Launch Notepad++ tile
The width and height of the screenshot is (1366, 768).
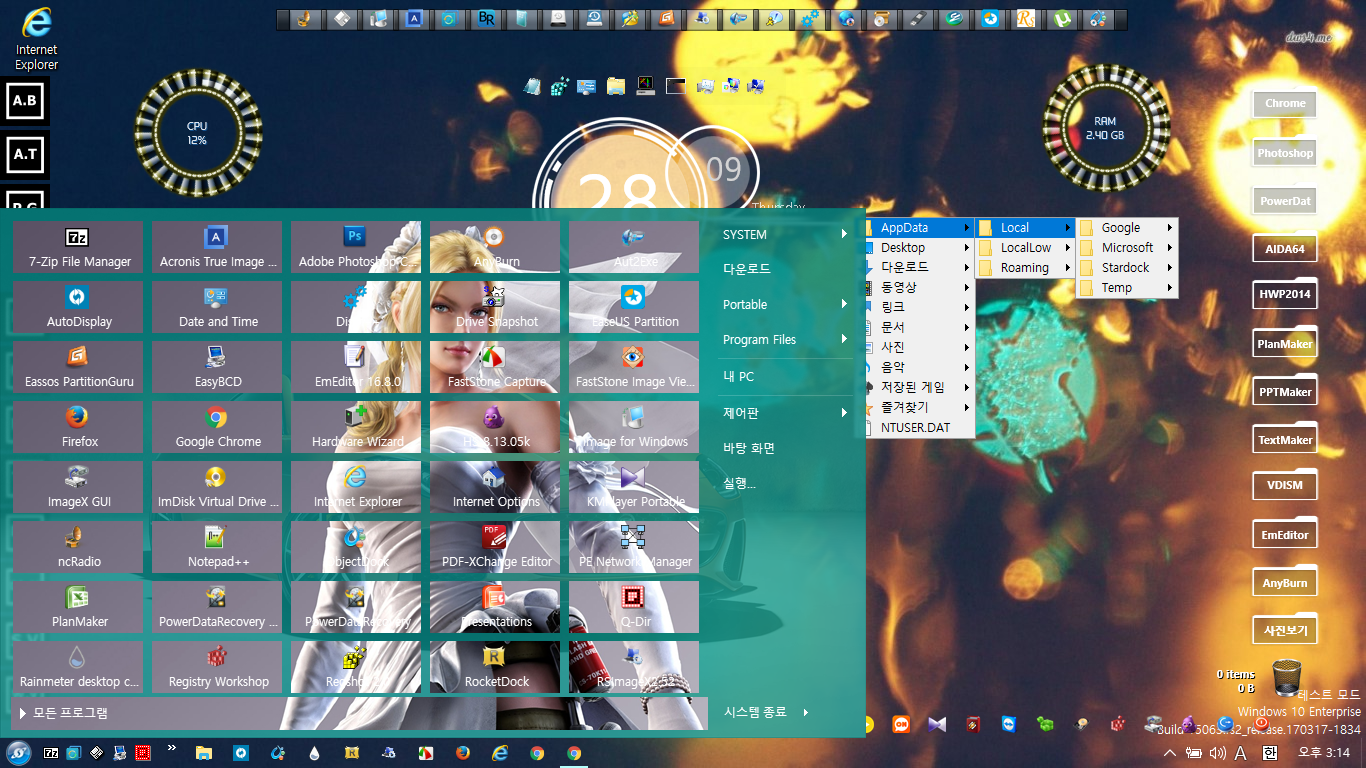point(218,547)
